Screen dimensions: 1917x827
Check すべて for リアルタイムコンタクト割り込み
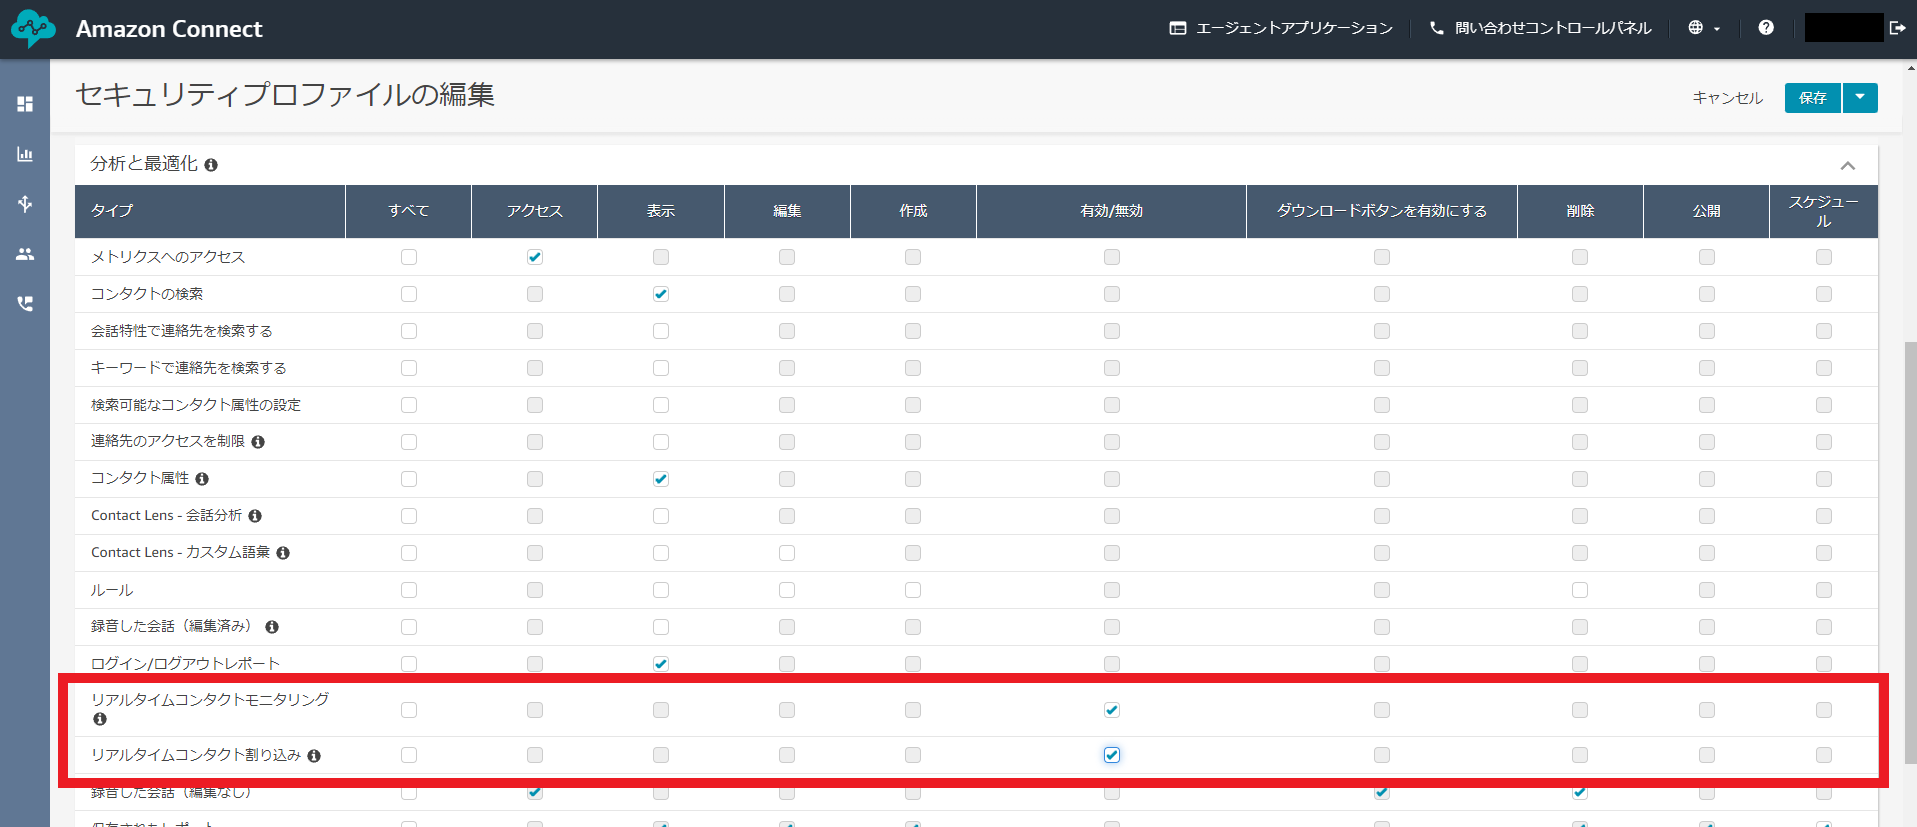pos(409,755)
